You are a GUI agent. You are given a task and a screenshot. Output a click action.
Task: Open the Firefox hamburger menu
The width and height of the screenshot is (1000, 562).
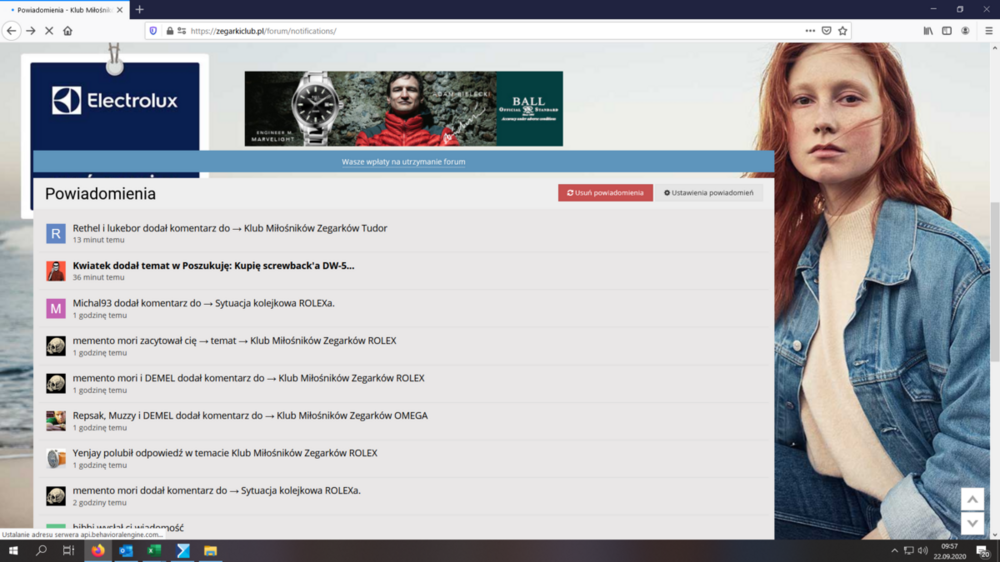989,31
